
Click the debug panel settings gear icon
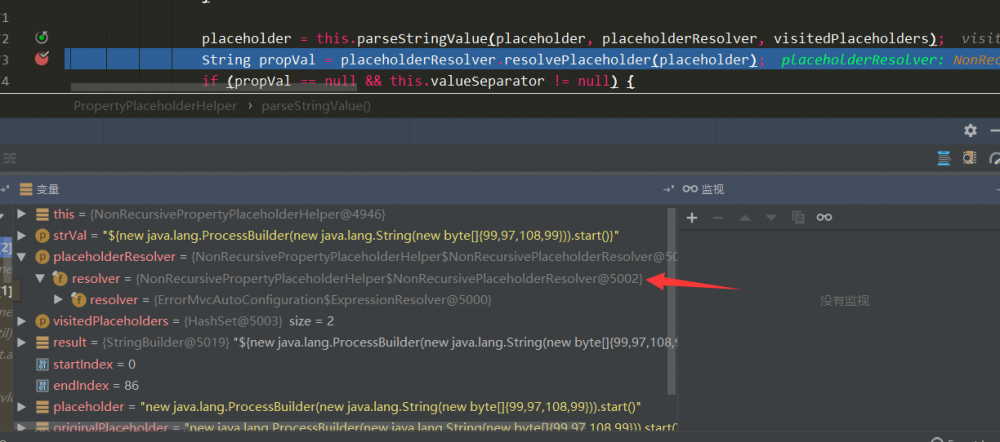tap(970, 131)
